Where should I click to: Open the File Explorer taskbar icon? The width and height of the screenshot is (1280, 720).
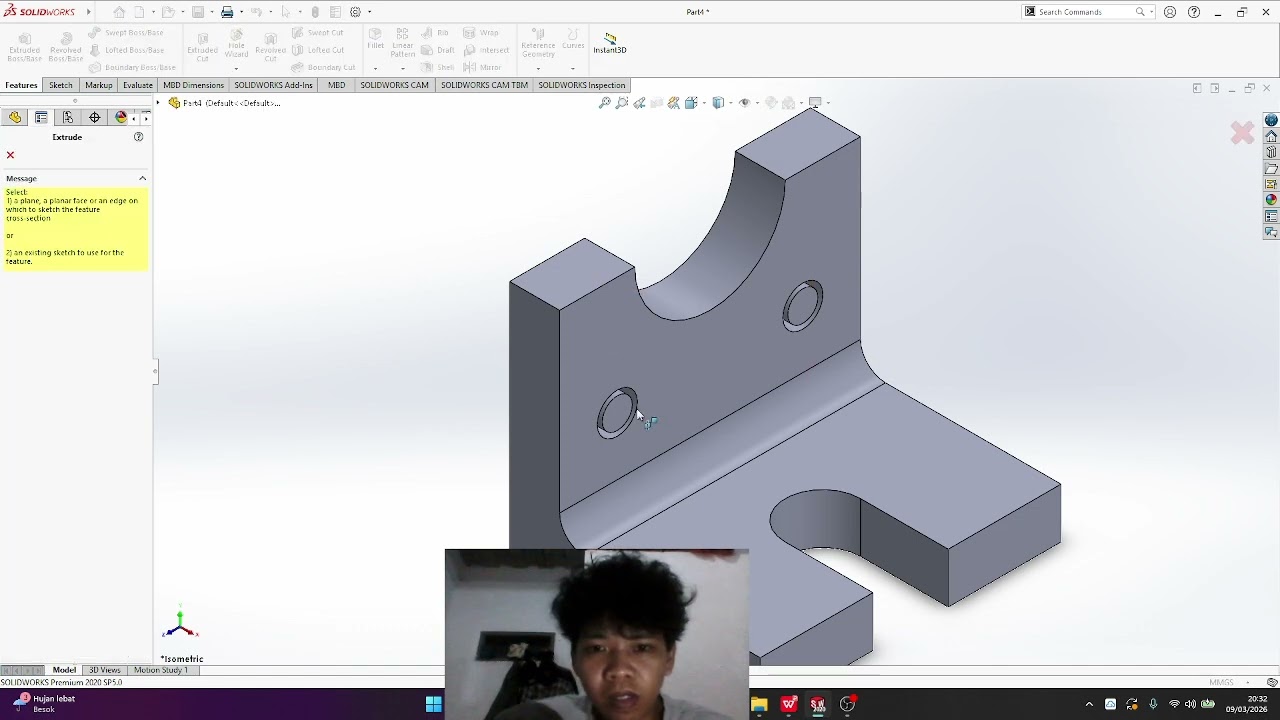tap(759, 704)
